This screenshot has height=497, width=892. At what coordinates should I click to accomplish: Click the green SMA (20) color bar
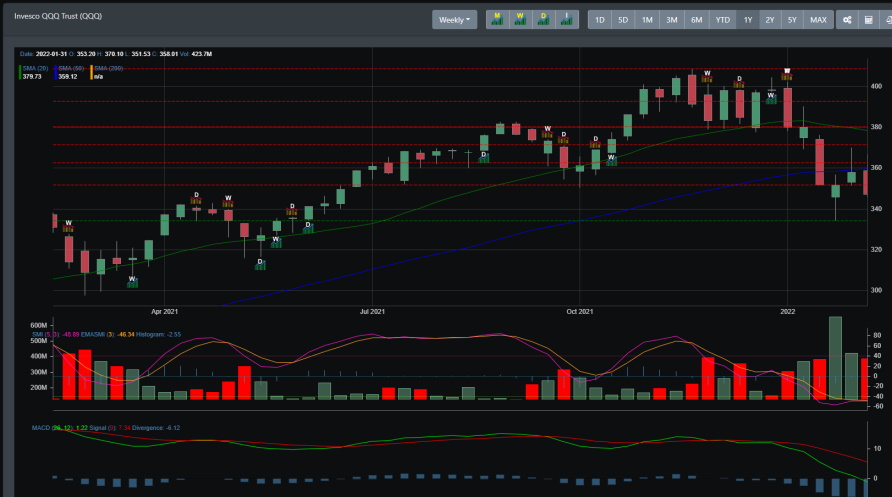point(20,72)
